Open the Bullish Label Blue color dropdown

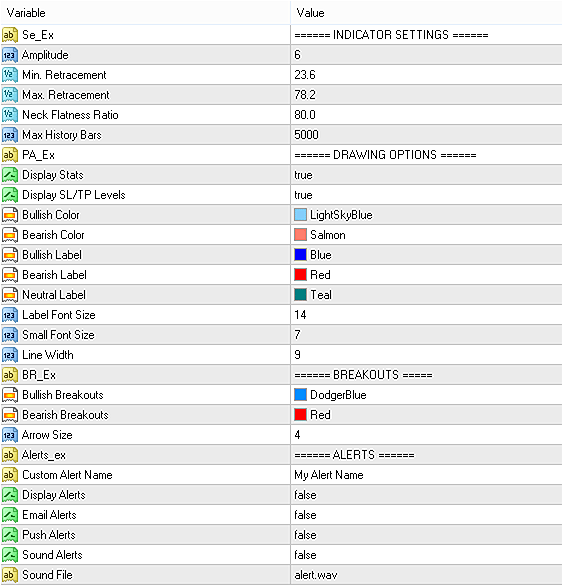426,255
